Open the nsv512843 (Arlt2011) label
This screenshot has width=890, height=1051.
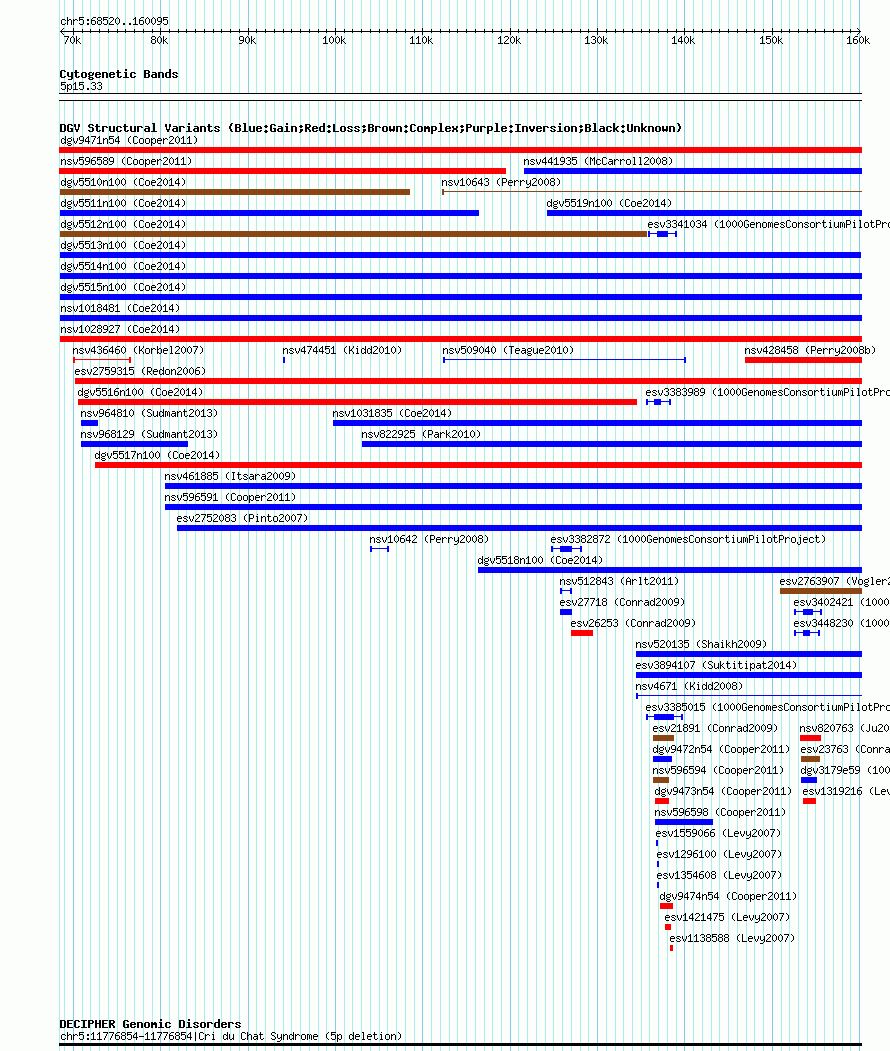[x=619, y=580]
